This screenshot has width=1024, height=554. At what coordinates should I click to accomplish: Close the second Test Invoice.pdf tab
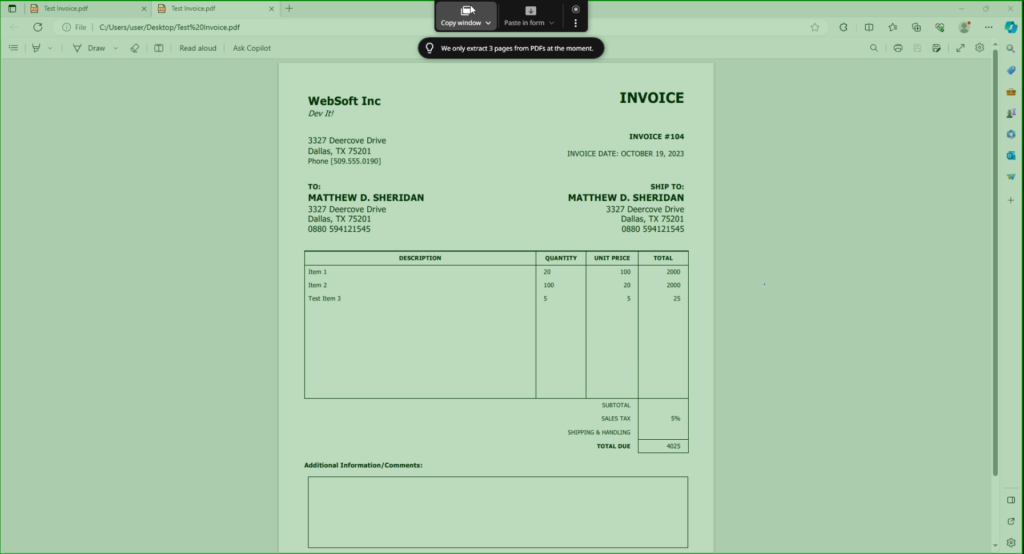(271, 9)
